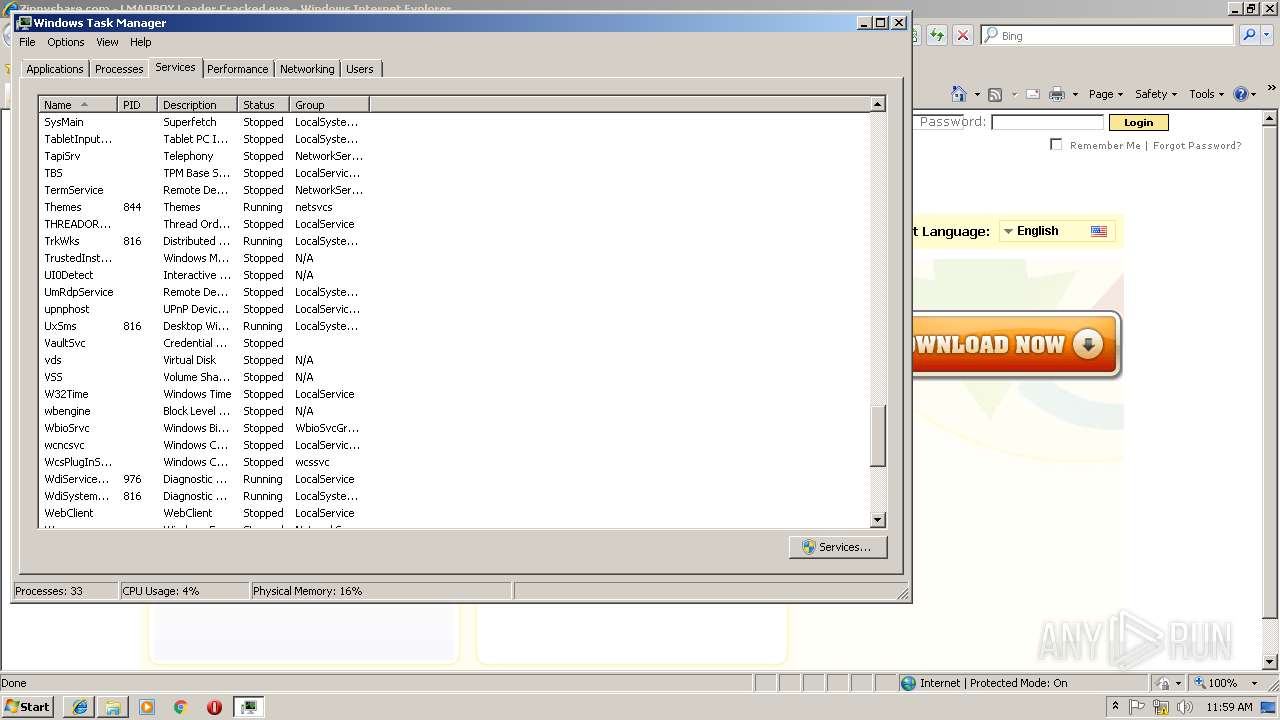Expand the Print dropdown arrow
1280x720 pixels.
(x=1075, y=95)
